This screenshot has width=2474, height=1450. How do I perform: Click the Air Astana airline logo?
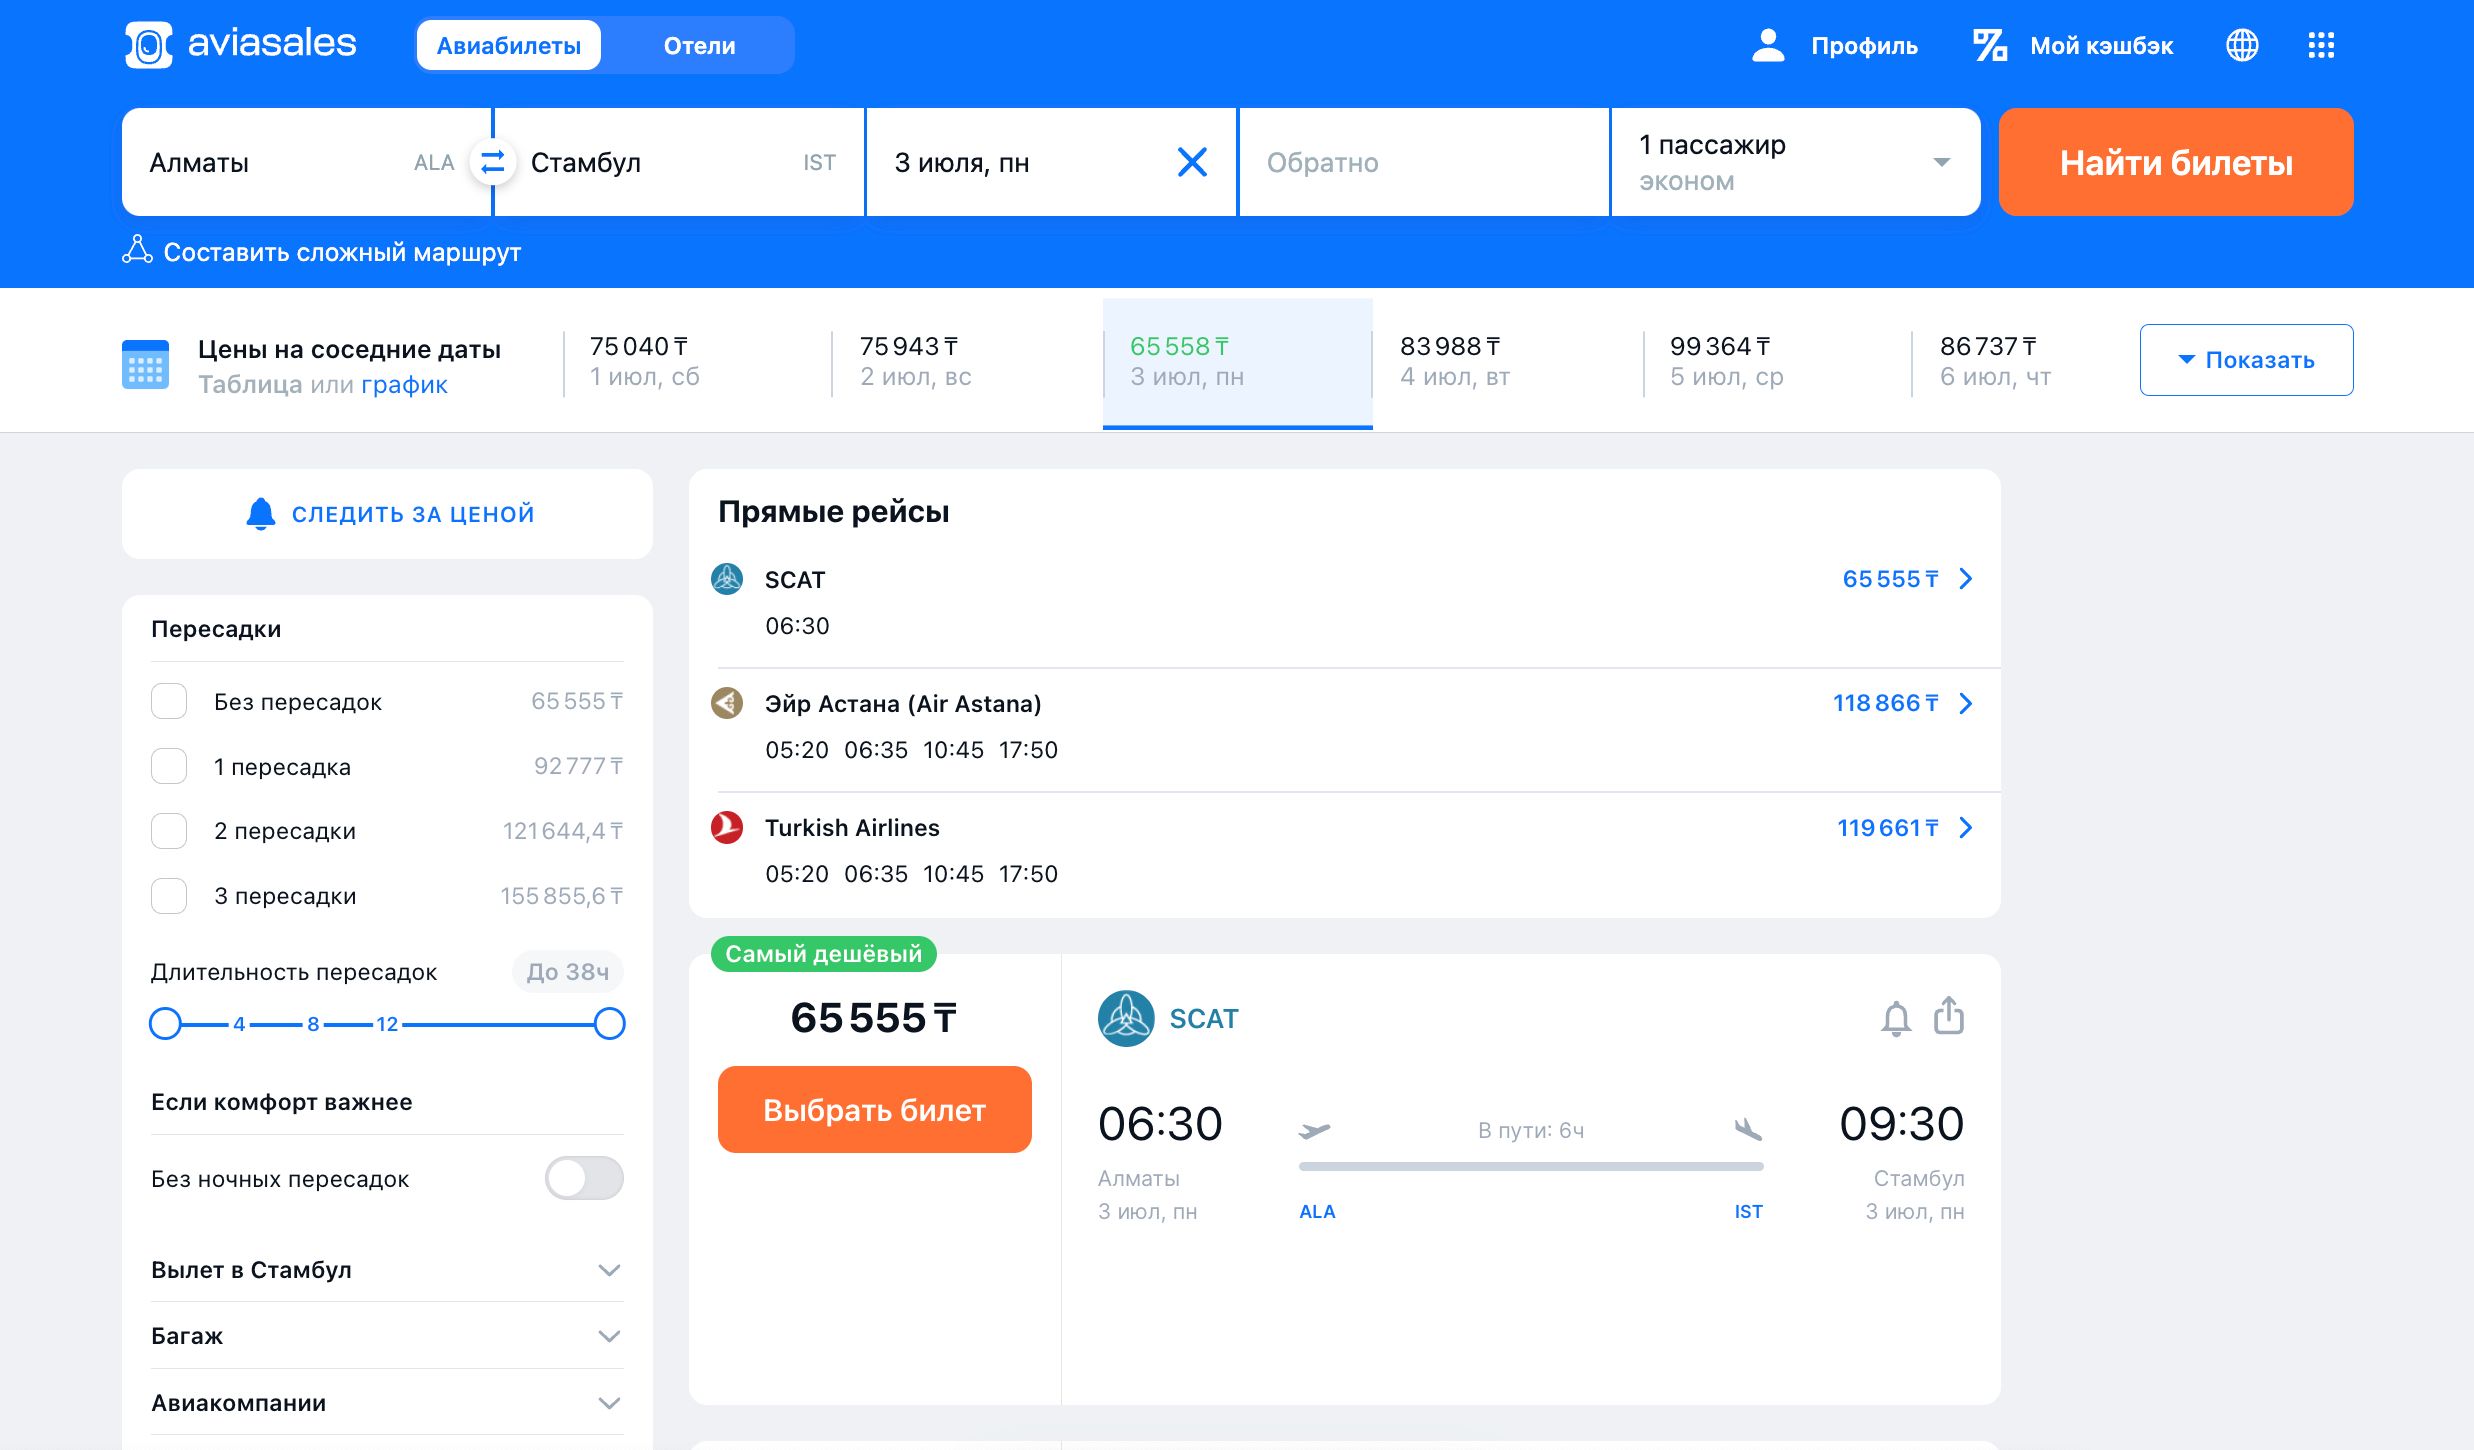(727, 703)
